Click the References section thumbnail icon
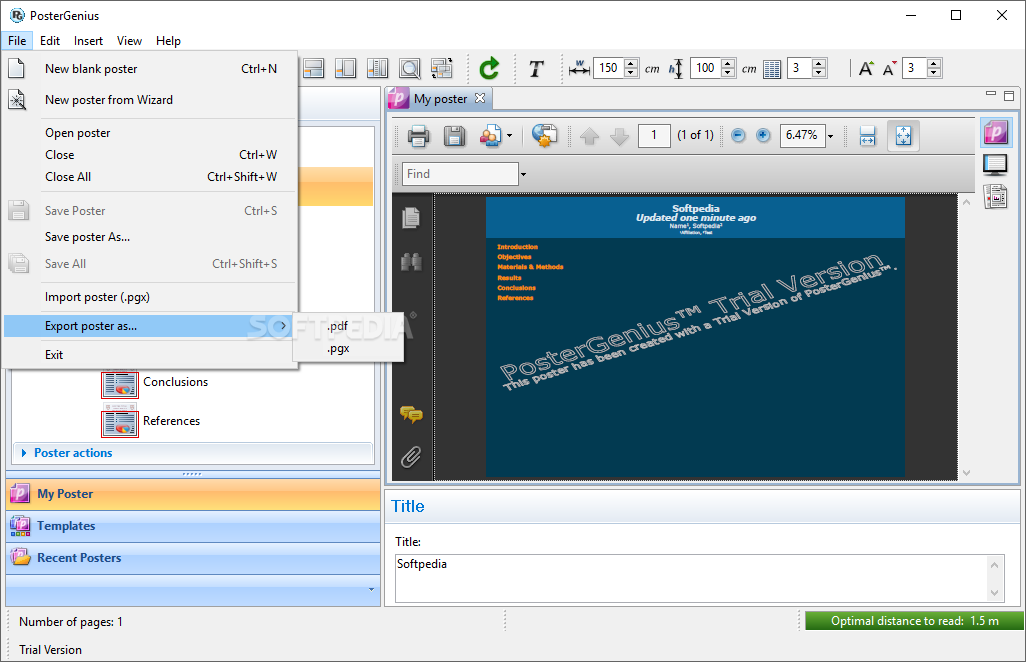This screenshot has height=662, width=1026. 120,422
